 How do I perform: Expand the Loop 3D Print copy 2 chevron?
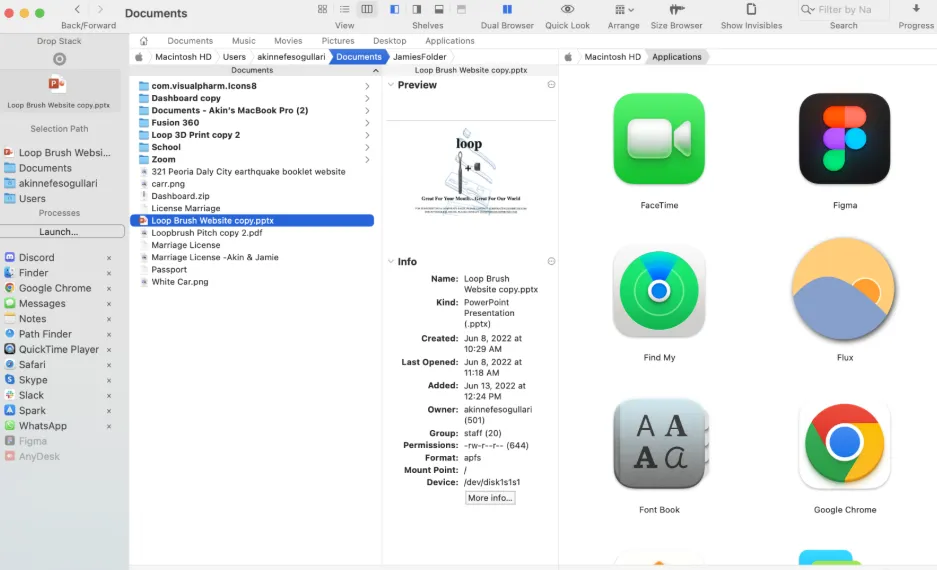click(367, 135)
